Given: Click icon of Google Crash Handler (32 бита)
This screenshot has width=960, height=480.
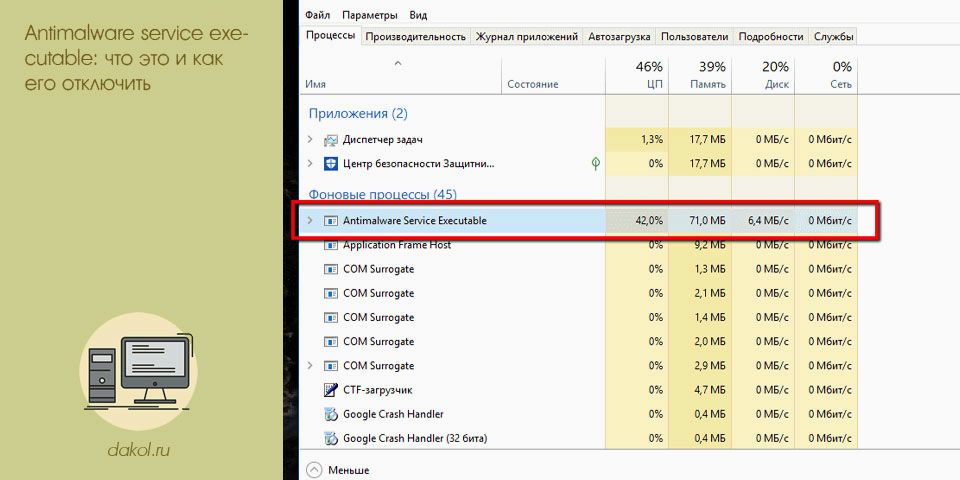Looking at the screenshot, I should coord(331,438).
